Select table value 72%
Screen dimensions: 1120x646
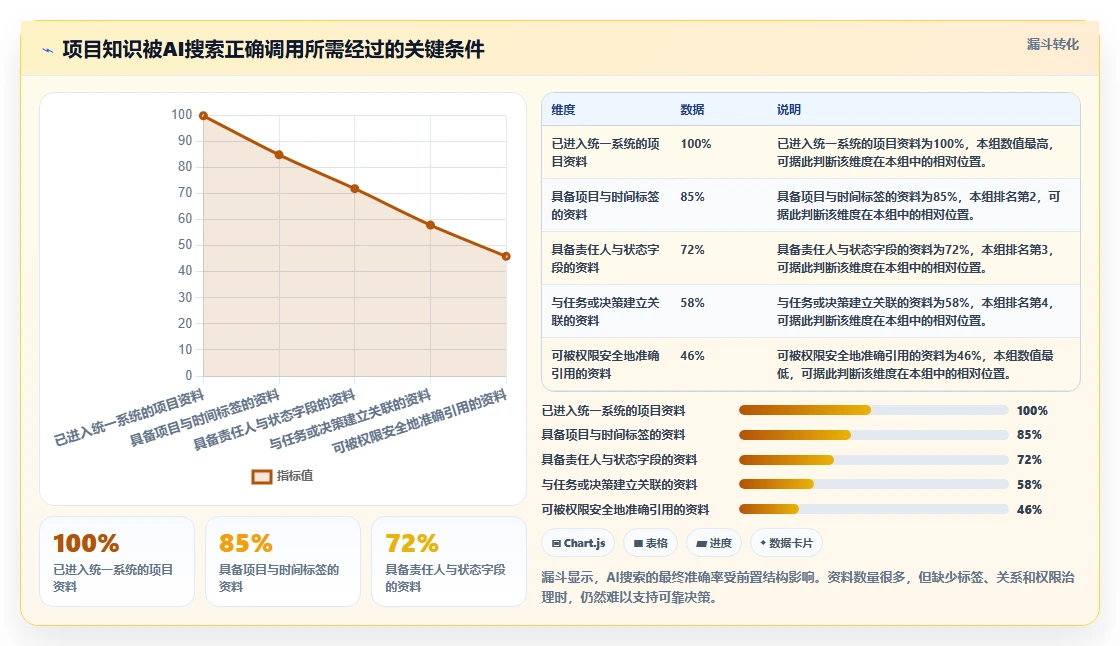(x=692, y=249)
